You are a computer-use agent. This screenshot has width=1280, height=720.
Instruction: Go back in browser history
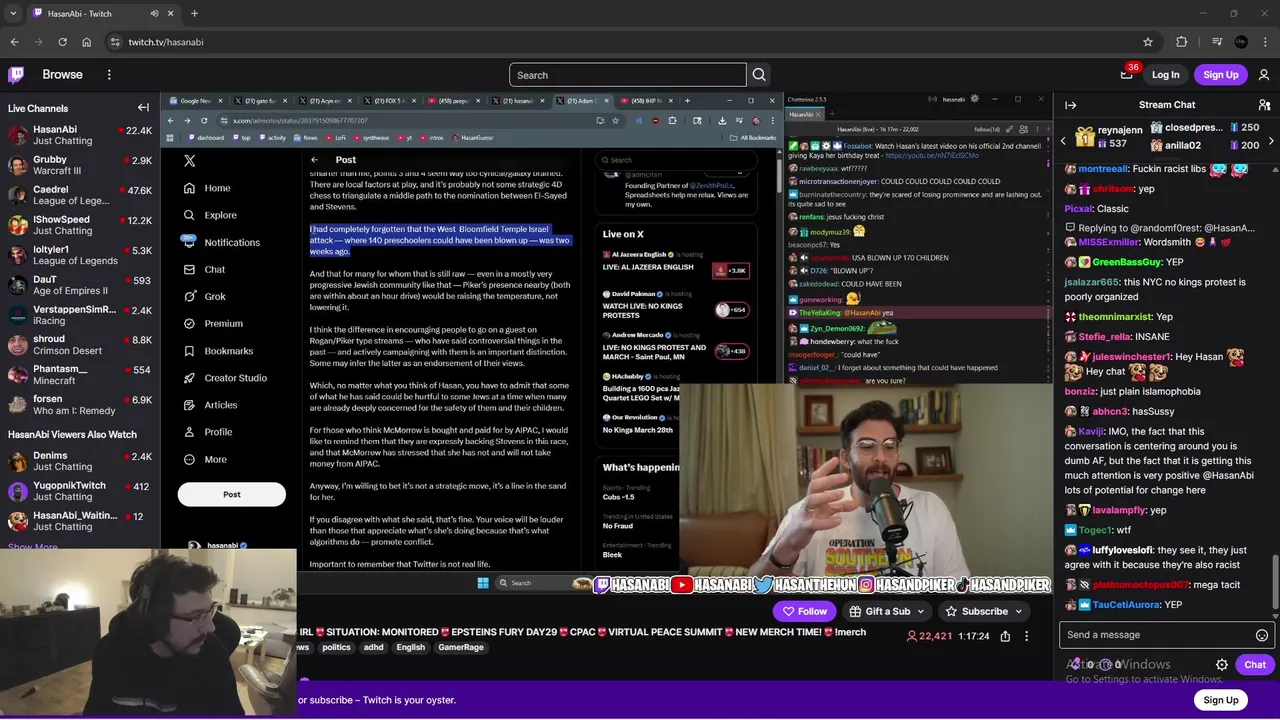point(14,42)
